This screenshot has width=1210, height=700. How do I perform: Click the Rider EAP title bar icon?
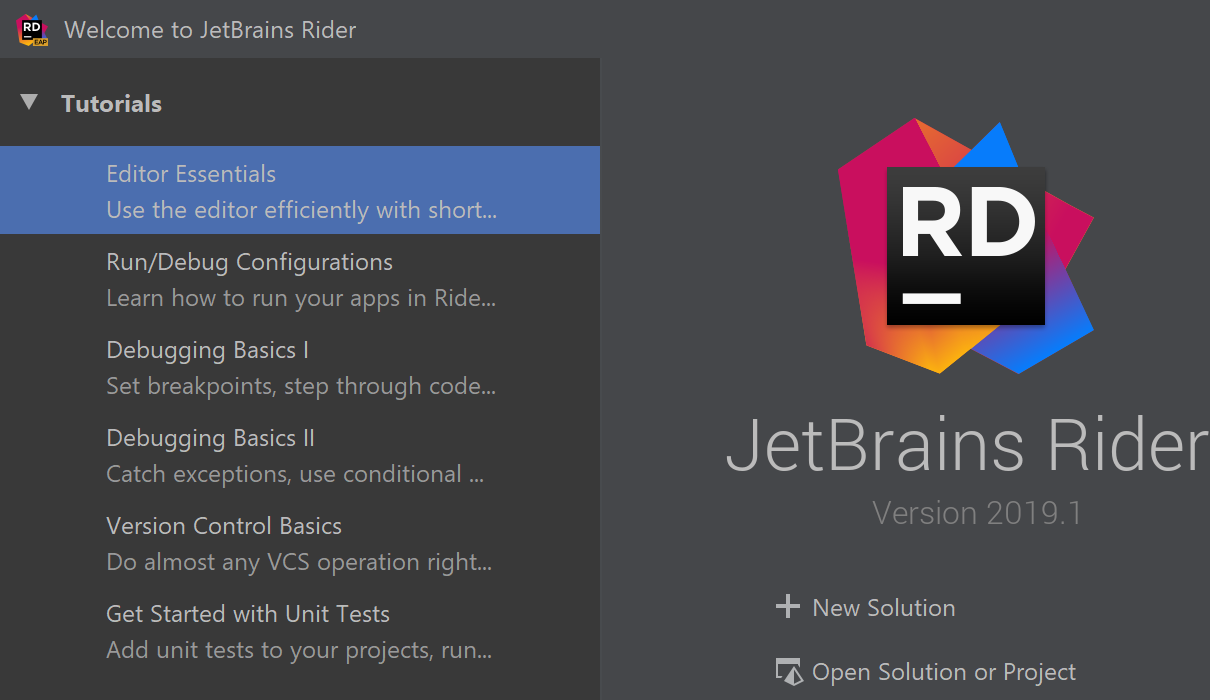pos(32,30)
